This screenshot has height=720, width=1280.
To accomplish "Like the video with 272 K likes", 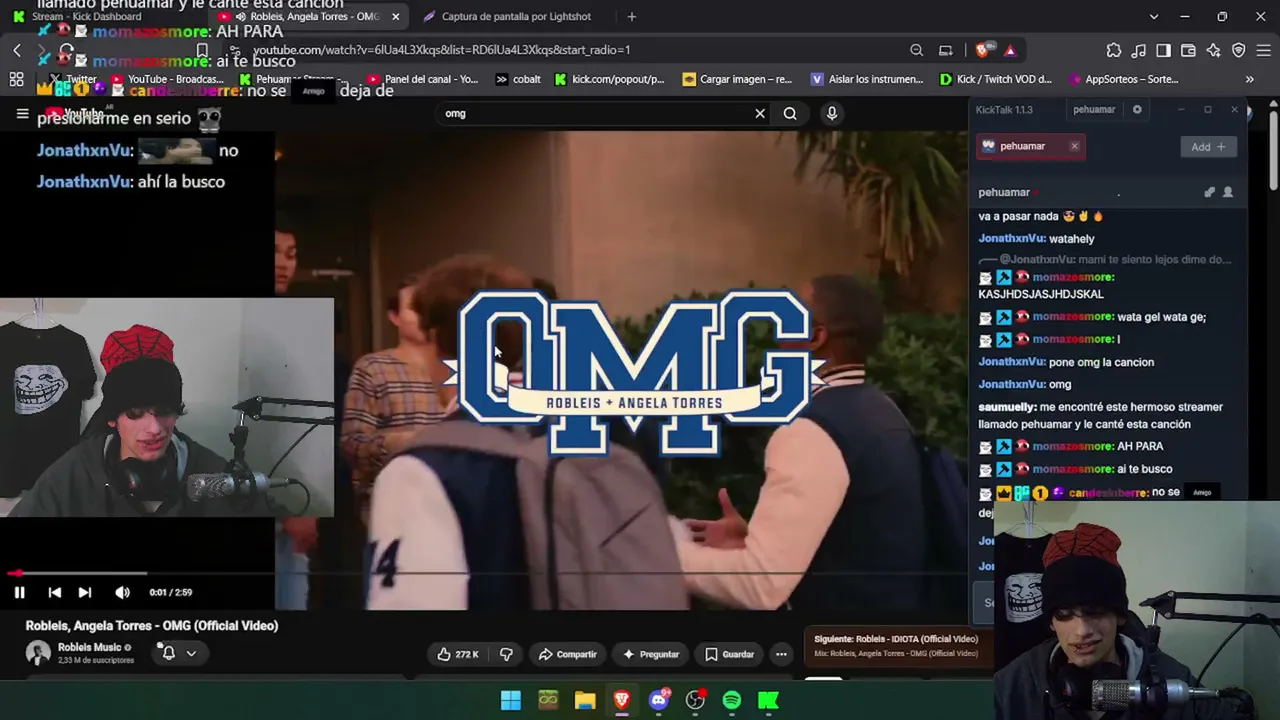I will click(x=458, y=654).
